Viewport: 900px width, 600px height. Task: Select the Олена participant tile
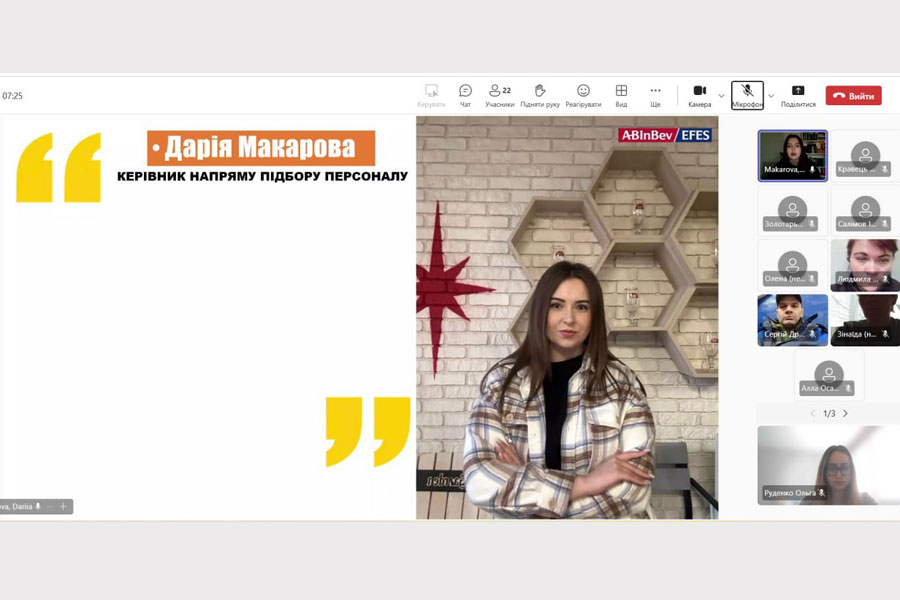793,265
